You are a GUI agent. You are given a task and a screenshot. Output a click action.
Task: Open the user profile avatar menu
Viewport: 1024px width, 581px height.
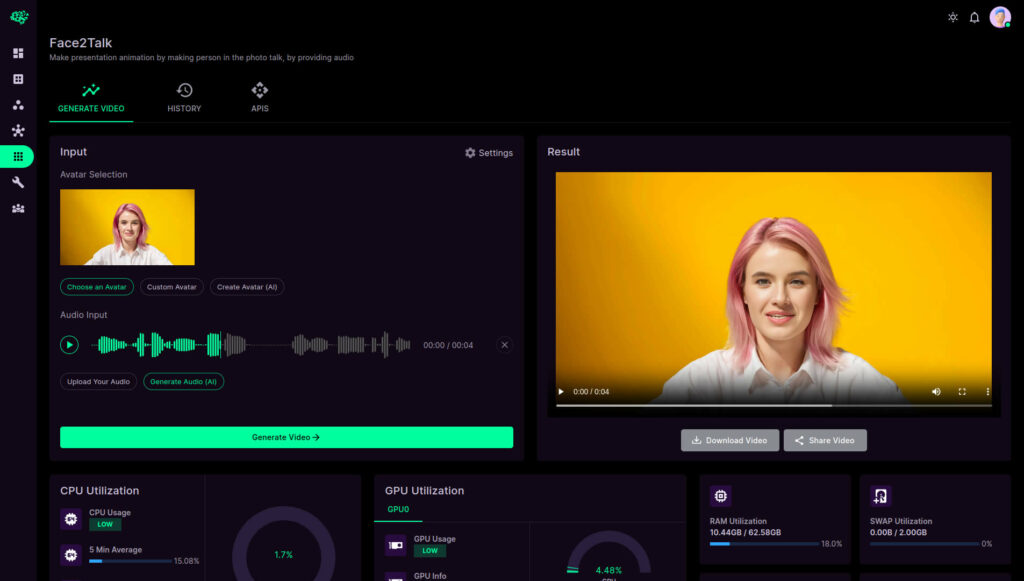[1000, 17]
